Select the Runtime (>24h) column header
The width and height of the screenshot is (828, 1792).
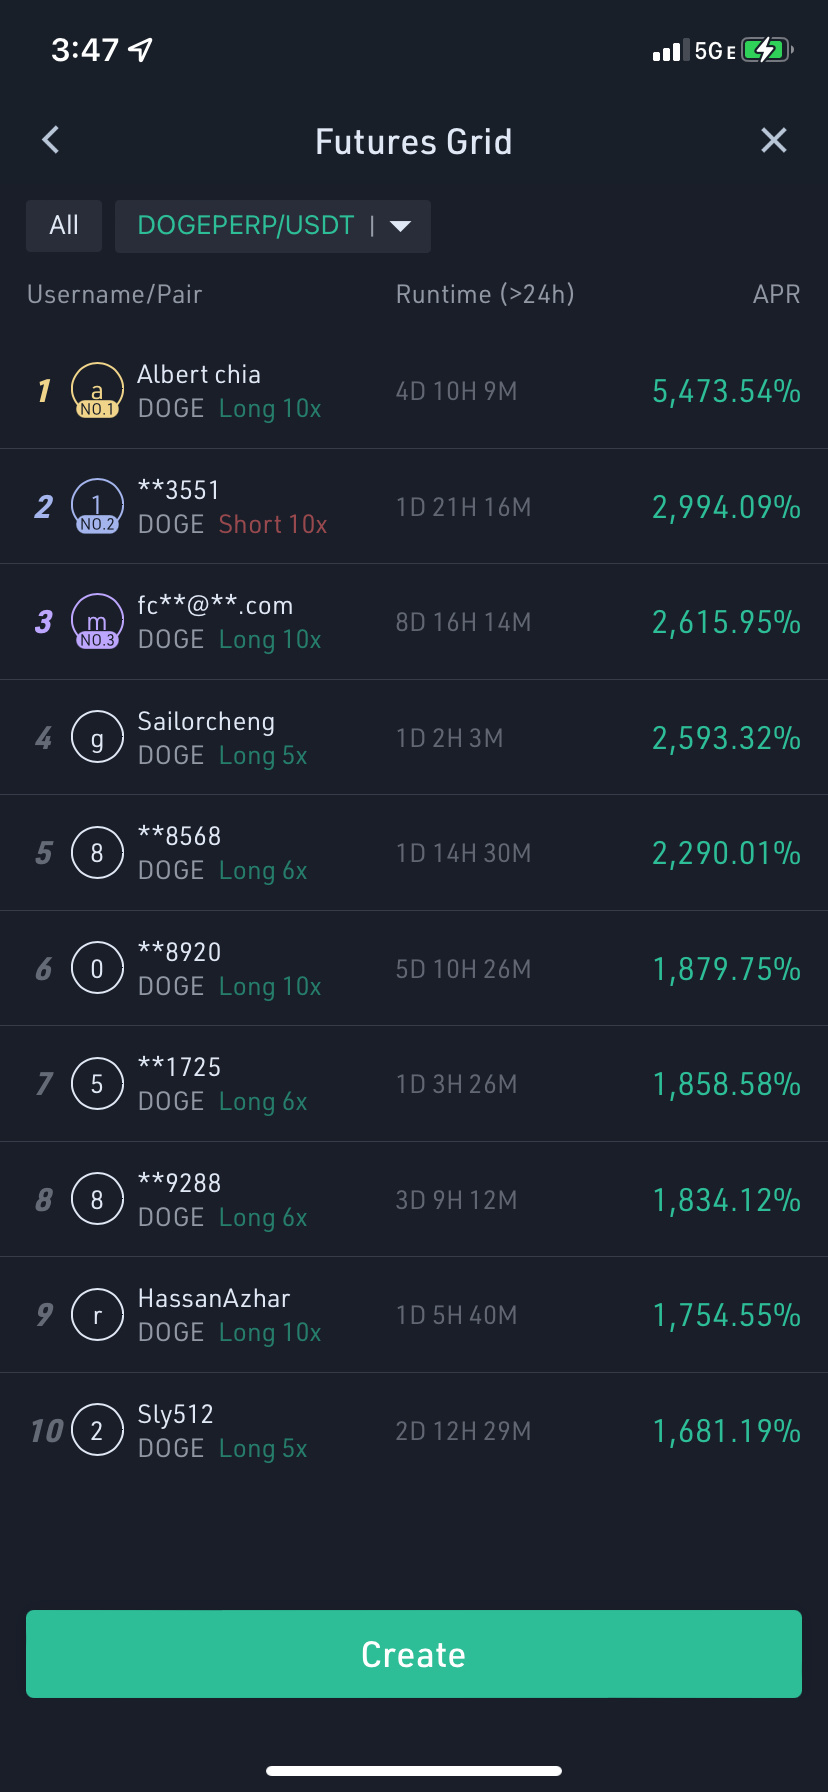coord(485,294)
